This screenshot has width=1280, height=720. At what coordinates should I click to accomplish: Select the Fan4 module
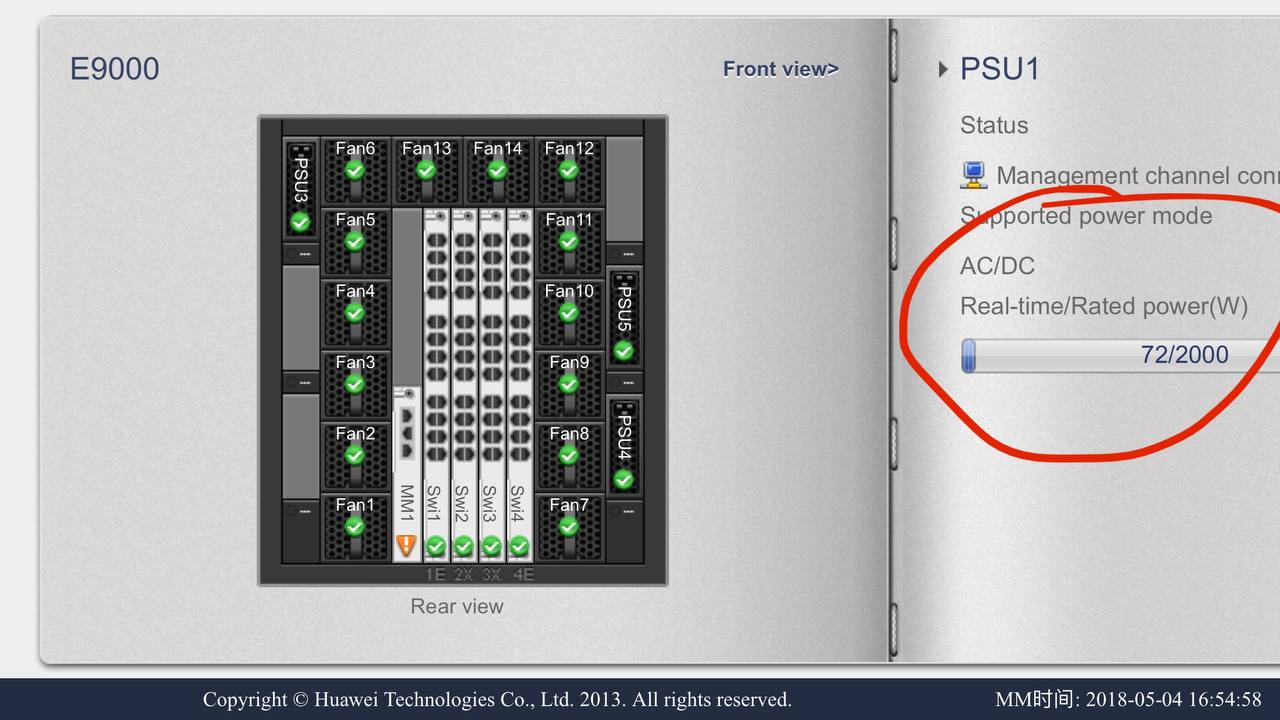pos(355,313)
